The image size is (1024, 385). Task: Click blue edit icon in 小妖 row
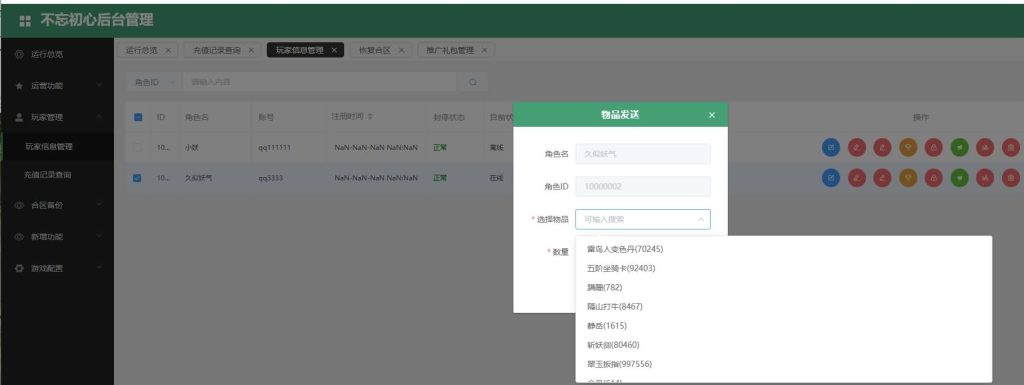[x=831, y=147]
